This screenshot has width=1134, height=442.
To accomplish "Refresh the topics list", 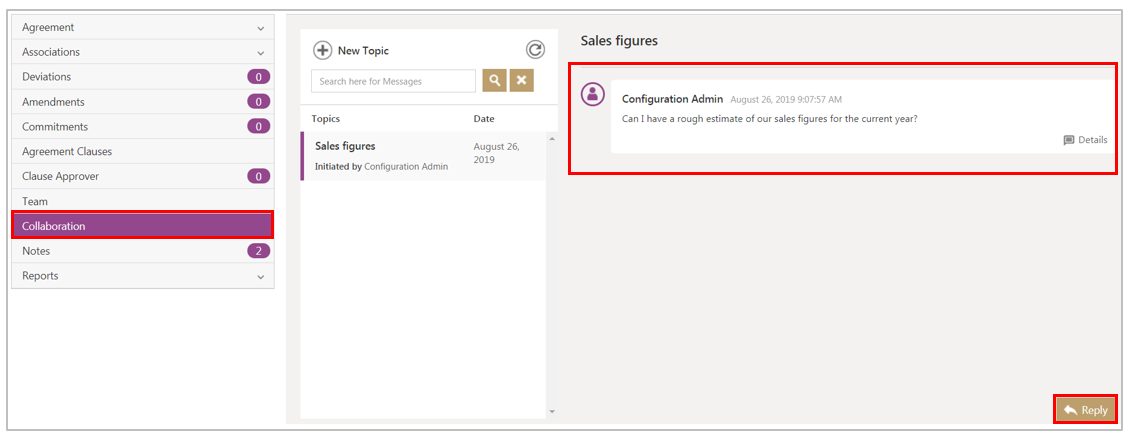I will click(535, 50).
